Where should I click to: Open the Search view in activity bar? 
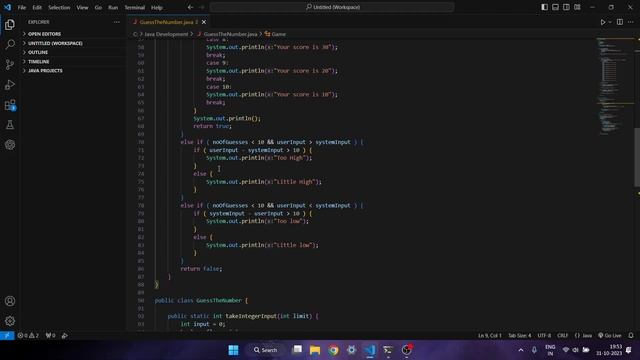tap(10, 44)
